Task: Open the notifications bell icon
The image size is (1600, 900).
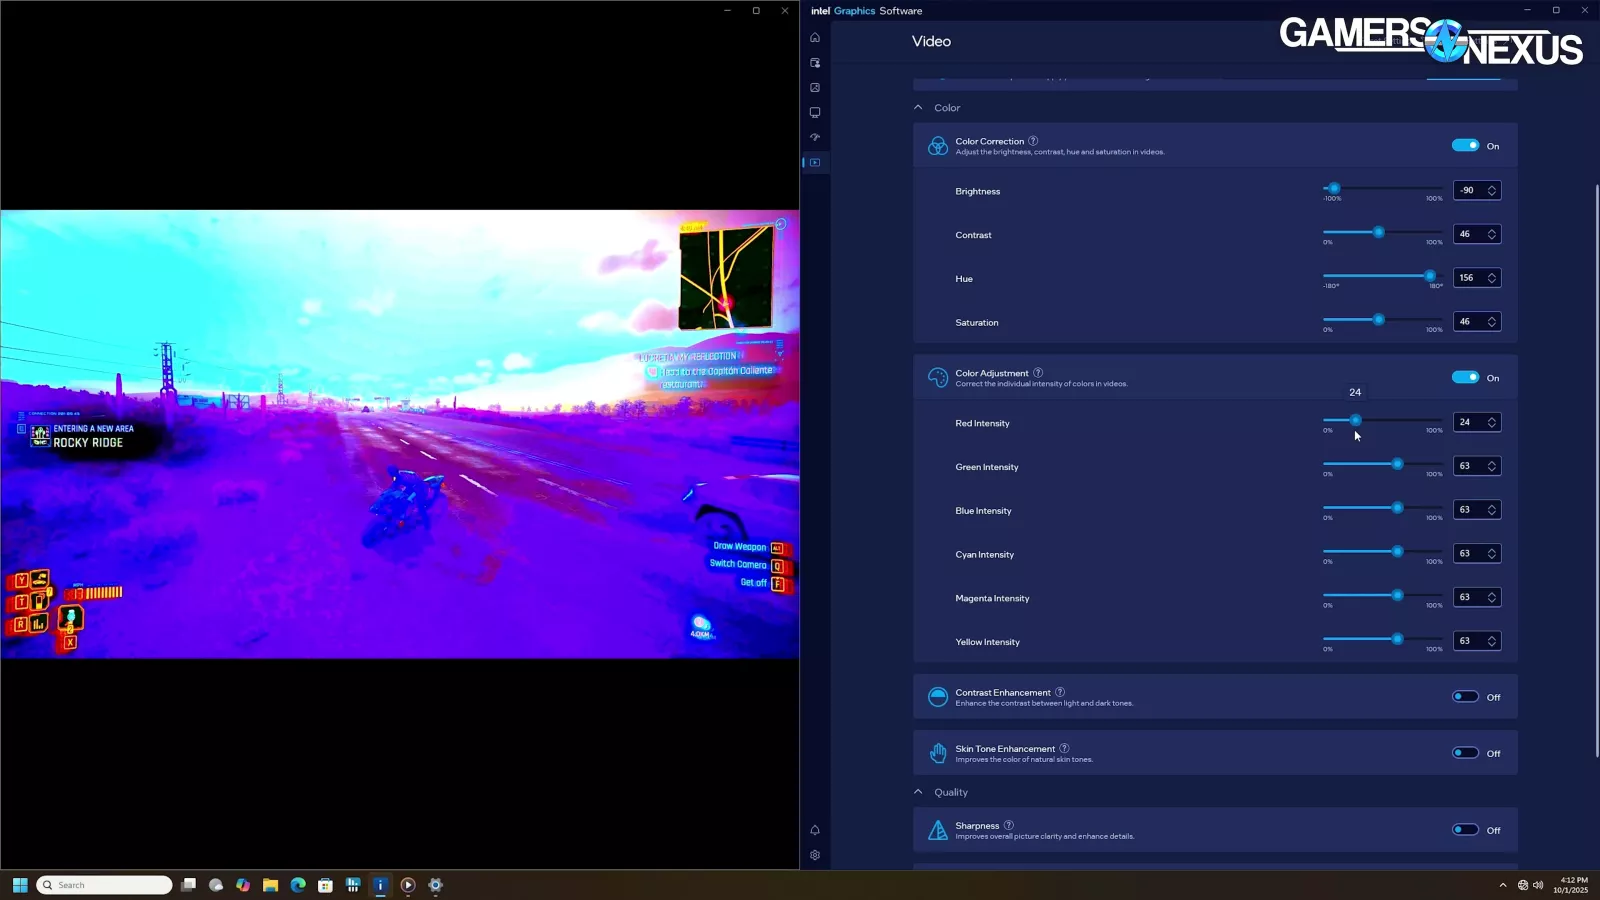Action: click(x=815, y=830)
